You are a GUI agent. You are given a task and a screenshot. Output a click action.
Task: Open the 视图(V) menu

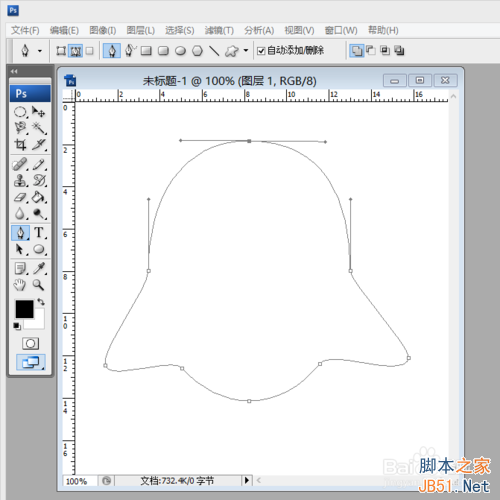coord(299,30)
